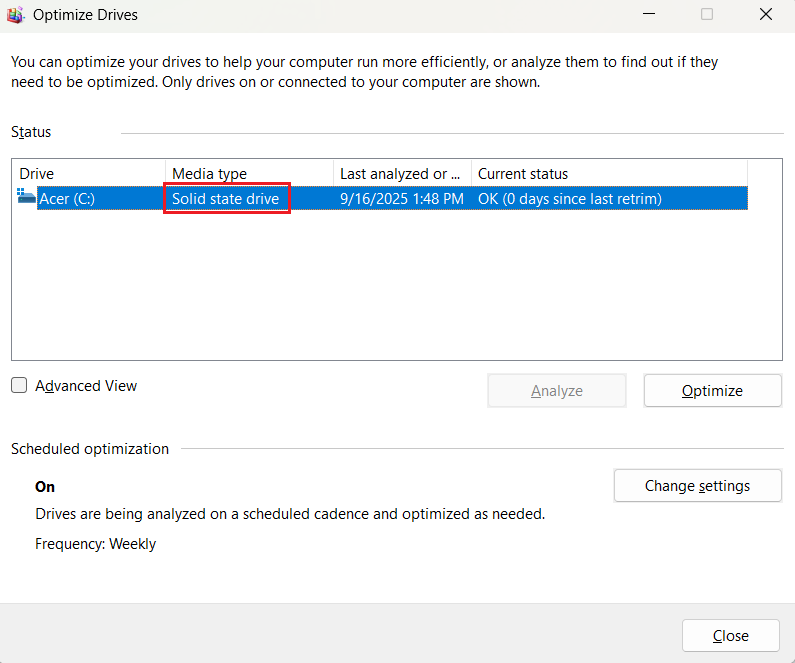Screen dimensions: 795x663
Task: Open Change settings for scheduled optimization
Action: pyautogui.click(x=698, y=486)
